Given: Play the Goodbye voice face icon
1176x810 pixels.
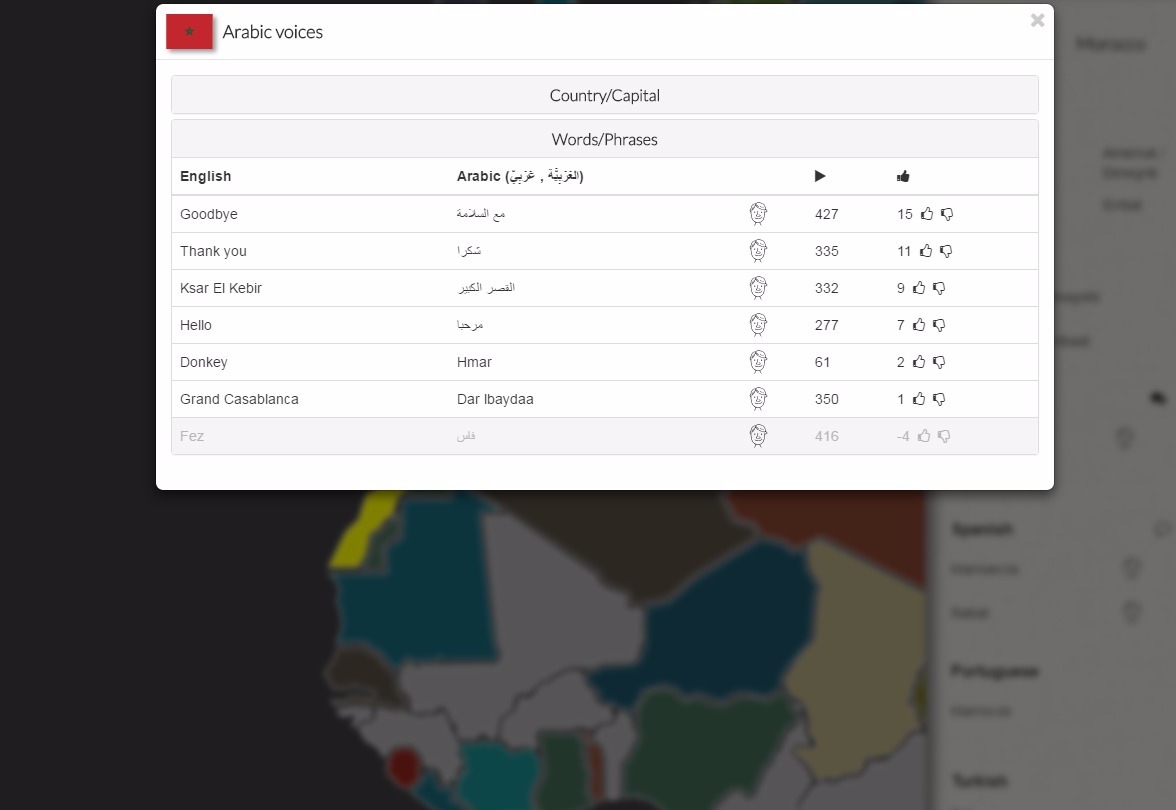Looking at the screenshot, I should pyautogui.click(x=758, y=214).
